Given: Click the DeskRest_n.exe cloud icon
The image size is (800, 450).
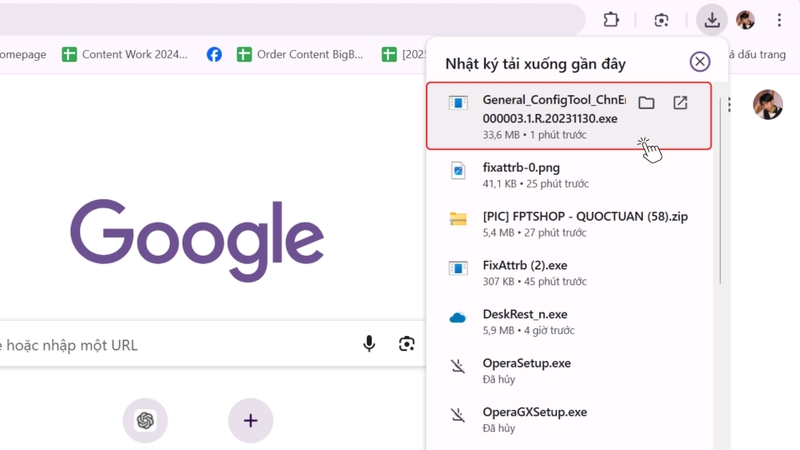Looking at the screenshot, I should point(458,318).
